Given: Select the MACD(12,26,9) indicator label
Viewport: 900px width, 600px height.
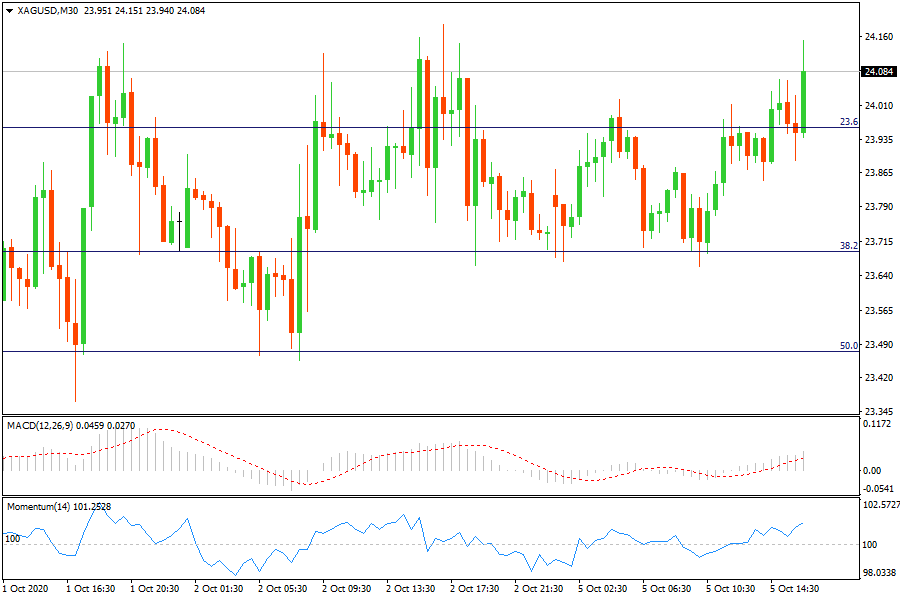Looking at the screenshot, I should 38,426.
